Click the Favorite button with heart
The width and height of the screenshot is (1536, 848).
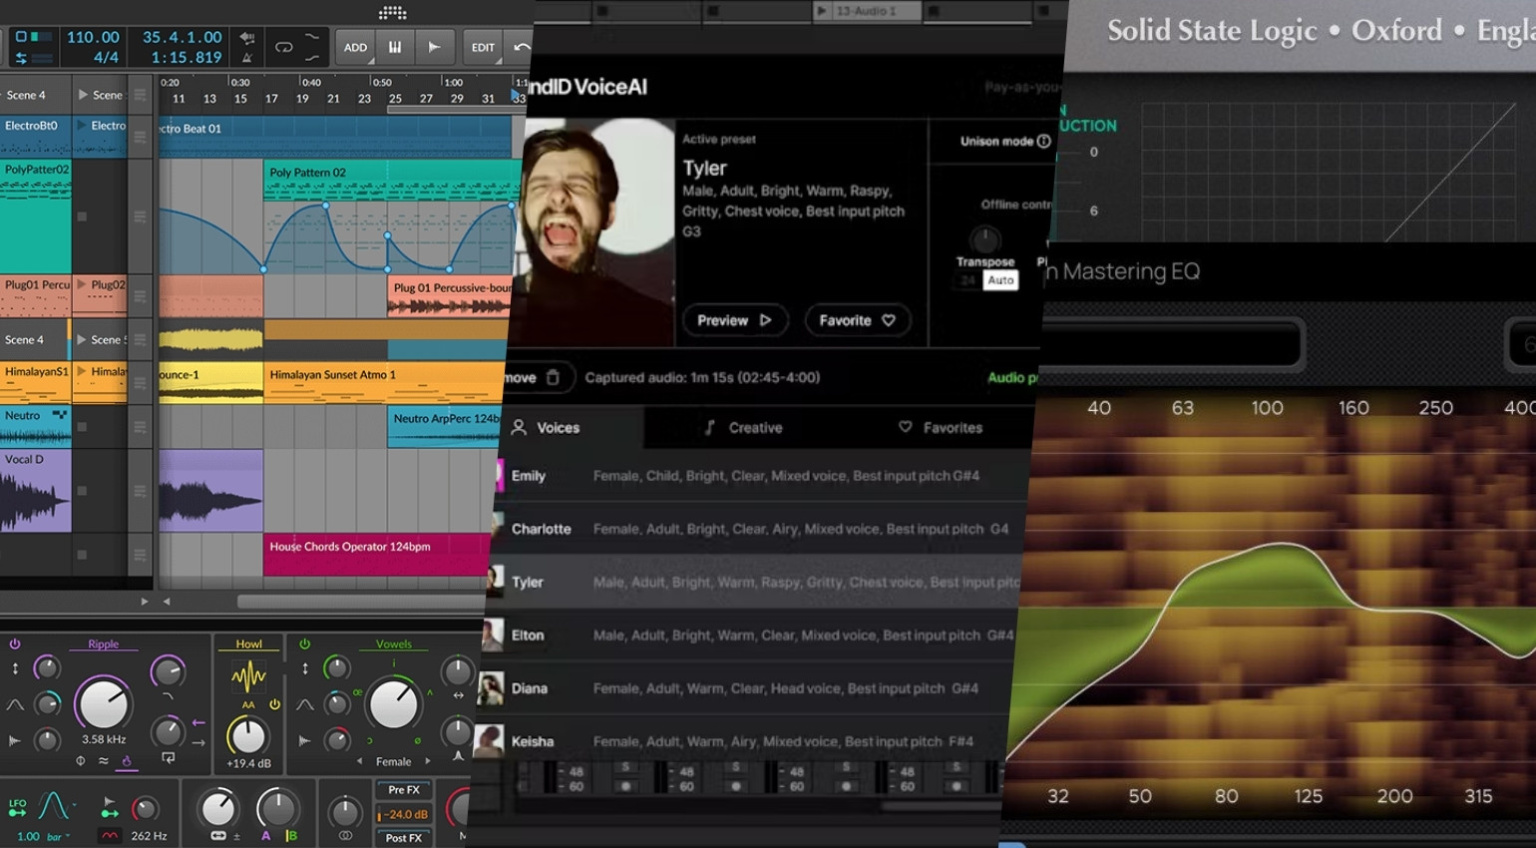click(857, 320)
